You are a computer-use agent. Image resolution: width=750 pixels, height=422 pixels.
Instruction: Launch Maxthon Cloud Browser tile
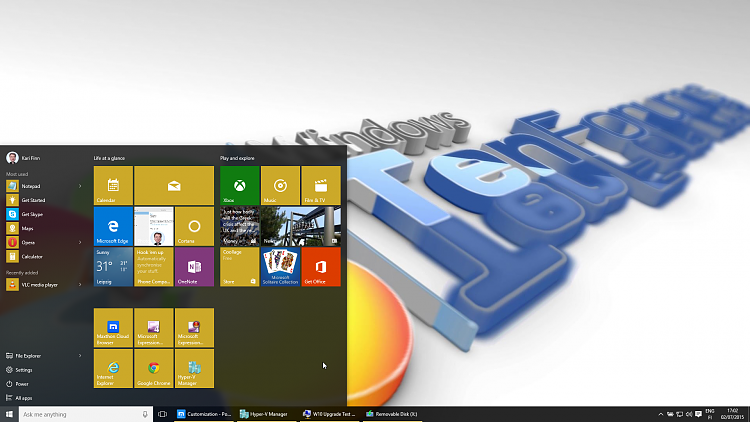[113, 328]
